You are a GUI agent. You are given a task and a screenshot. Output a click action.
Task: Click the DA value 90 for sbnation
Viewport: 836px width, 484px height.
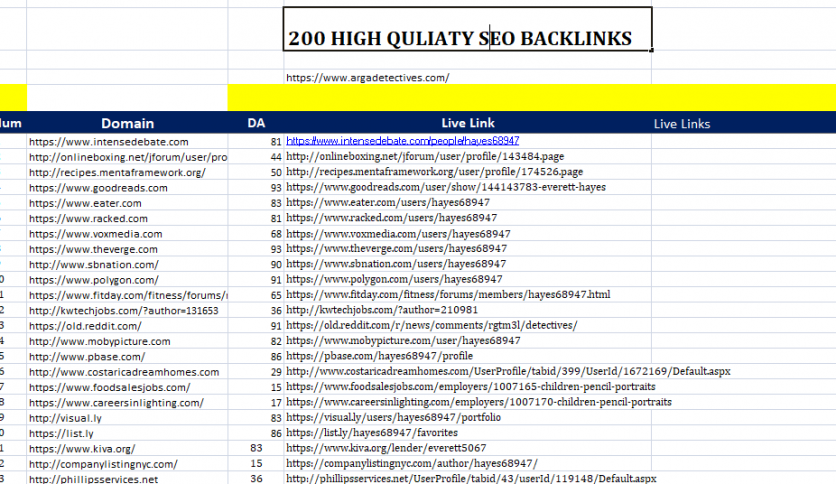coord(276,264)
